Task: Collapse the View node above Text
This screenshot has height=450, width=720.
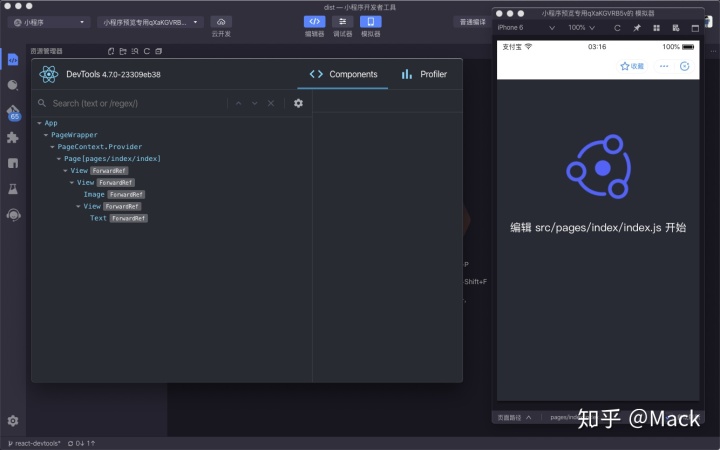Action: click(78, 207)
